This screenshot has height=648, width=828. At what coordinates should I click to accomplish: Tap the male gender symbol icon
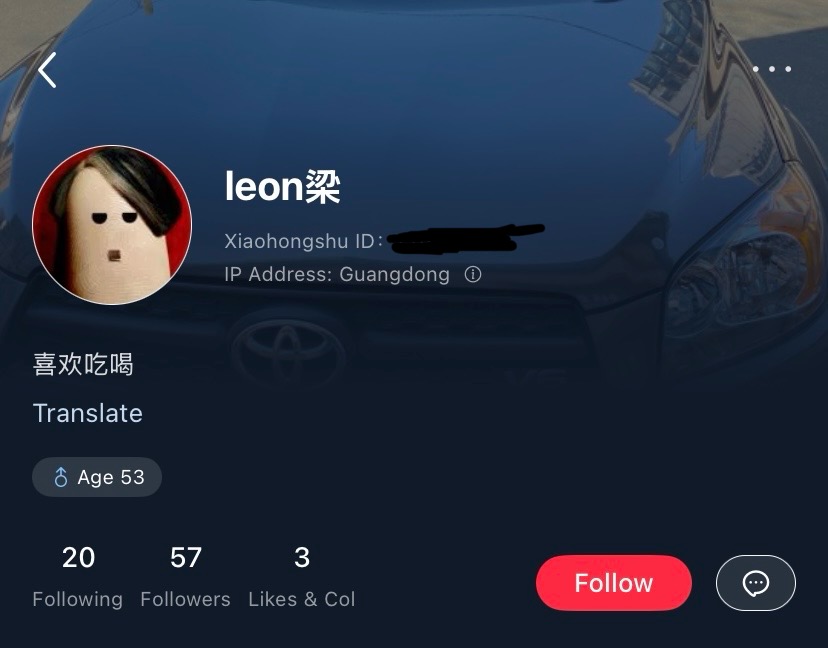[61, 477]
